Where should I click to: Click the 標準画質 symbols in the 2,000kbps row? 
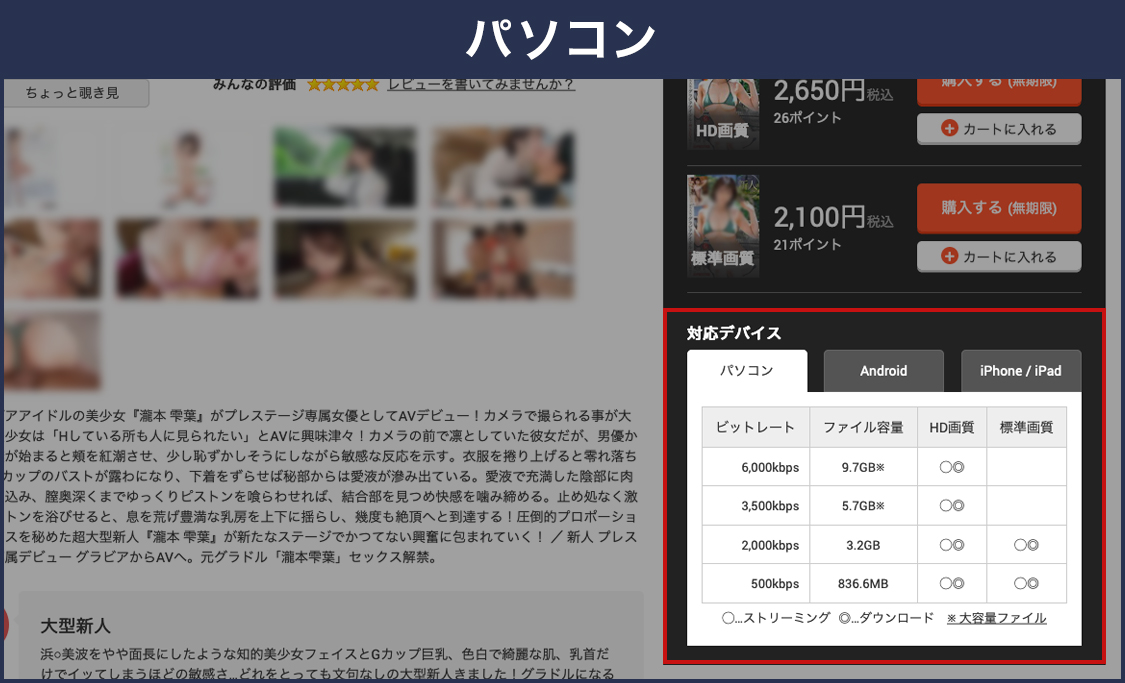coord(1026,545)
